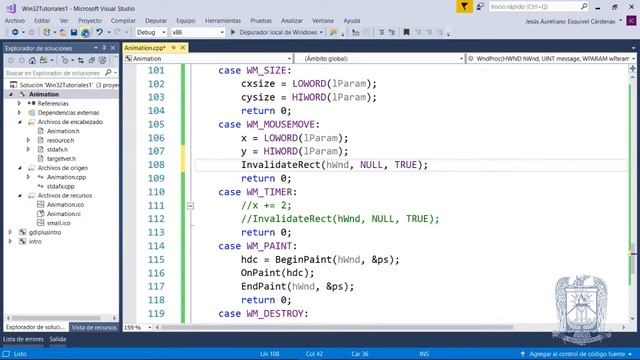The image size is (640, 360).
Task: Open the Proyecto menu
Action: point(90,20)
